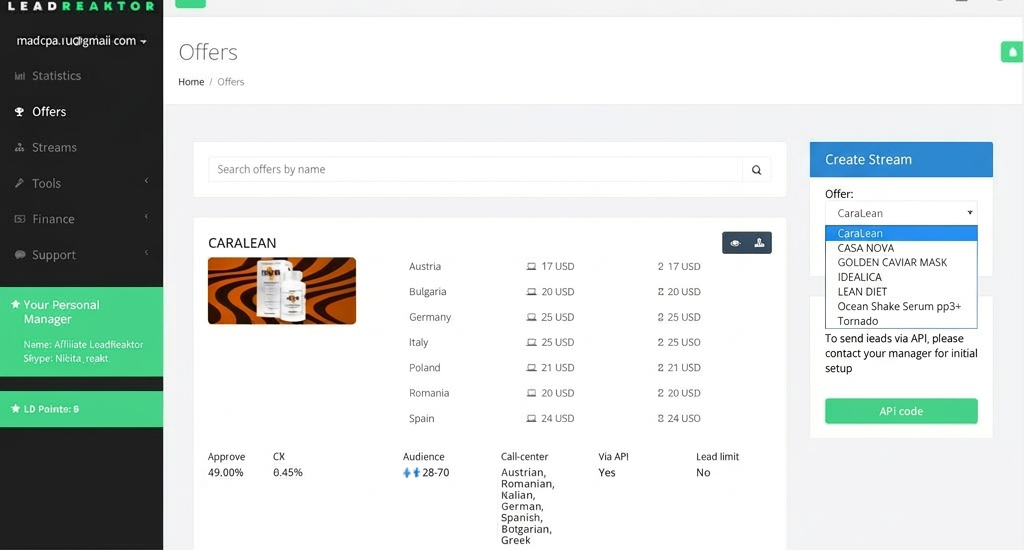Click the API code button
Viewport: 1024px width, 550px height.
[x=901, y=411]
